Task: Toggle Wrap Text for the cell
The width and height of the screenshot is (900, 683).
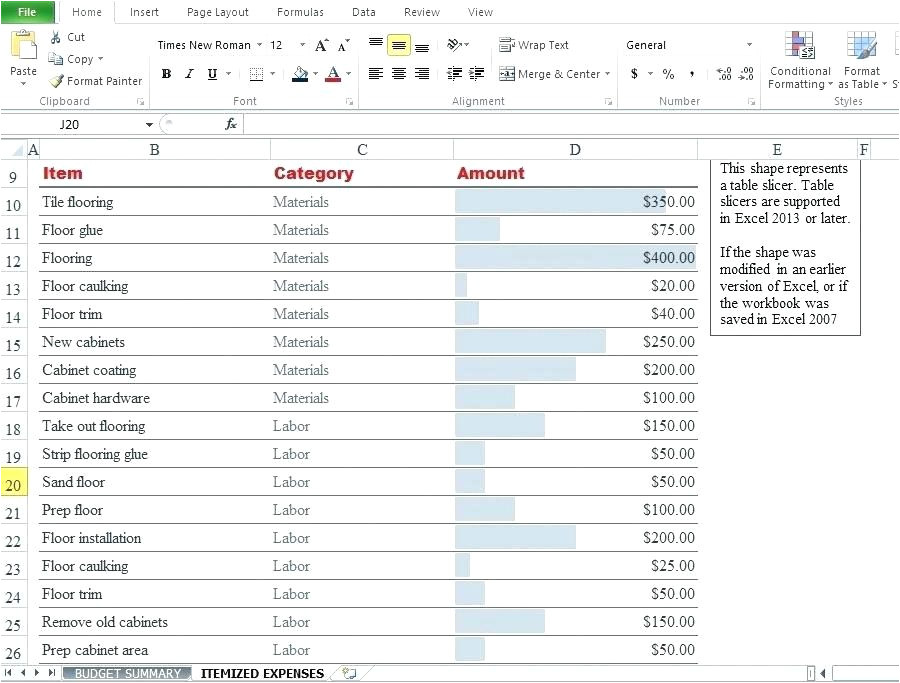Action: [x=534, y=45]
